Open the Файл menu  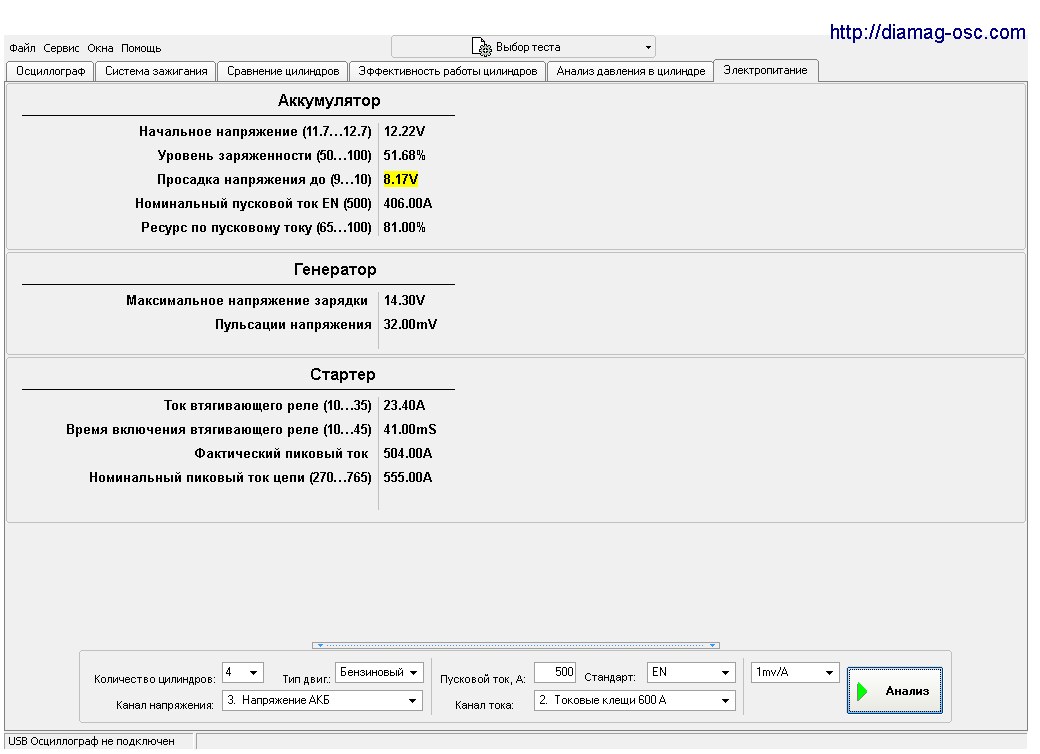click(23, 48)
